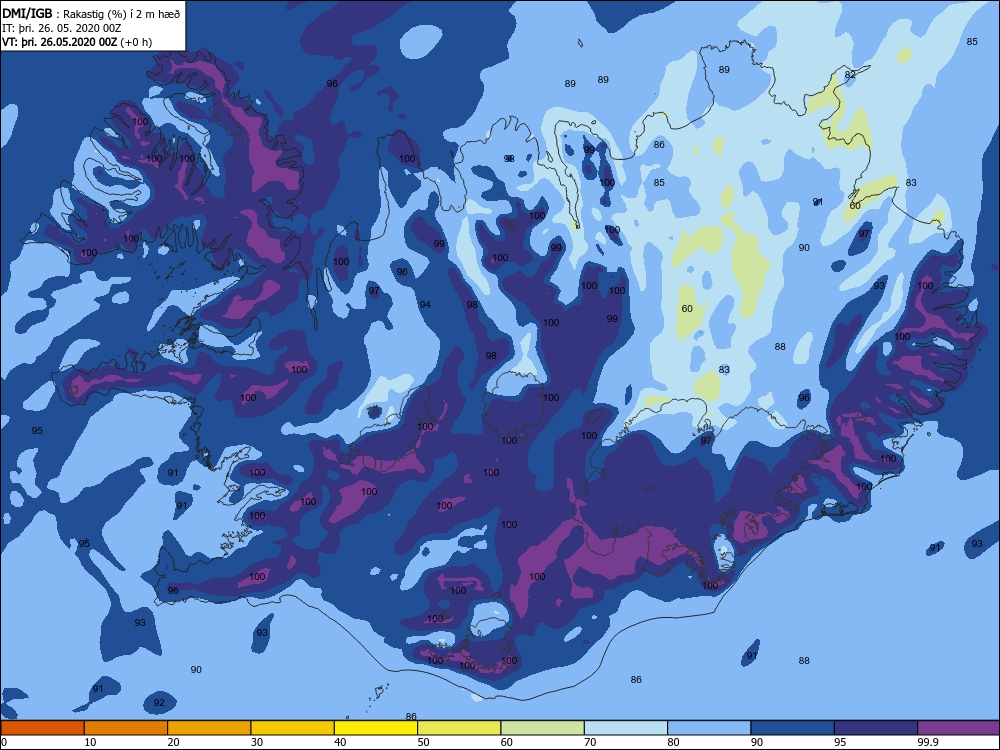Click the dark blue 90–95 legend swatch
This screenshot has width=1000, height=750.
coord(793,728)
